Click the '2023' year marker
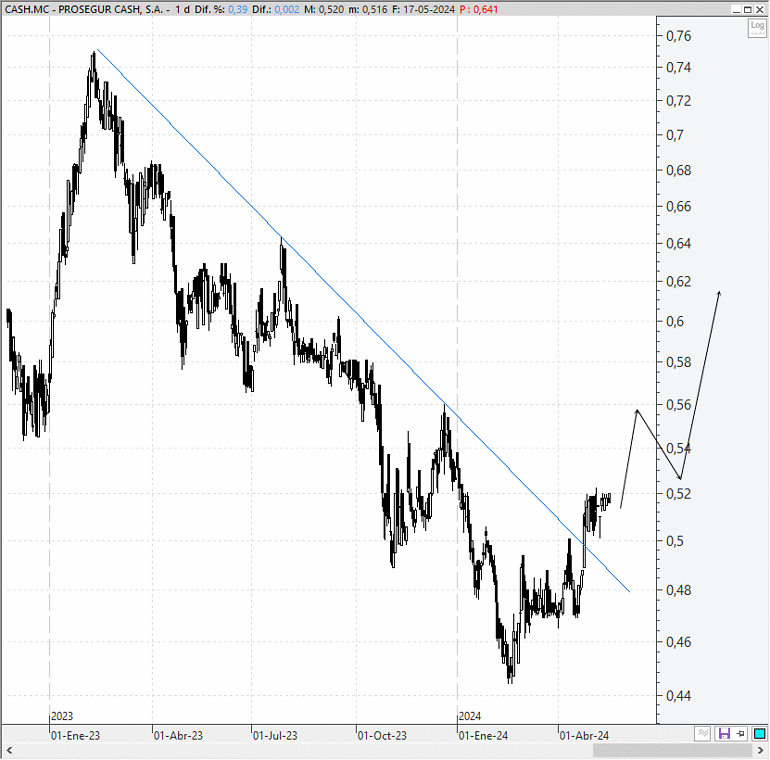Viewport: 770px width, 760px height. [x=62, y=716]
